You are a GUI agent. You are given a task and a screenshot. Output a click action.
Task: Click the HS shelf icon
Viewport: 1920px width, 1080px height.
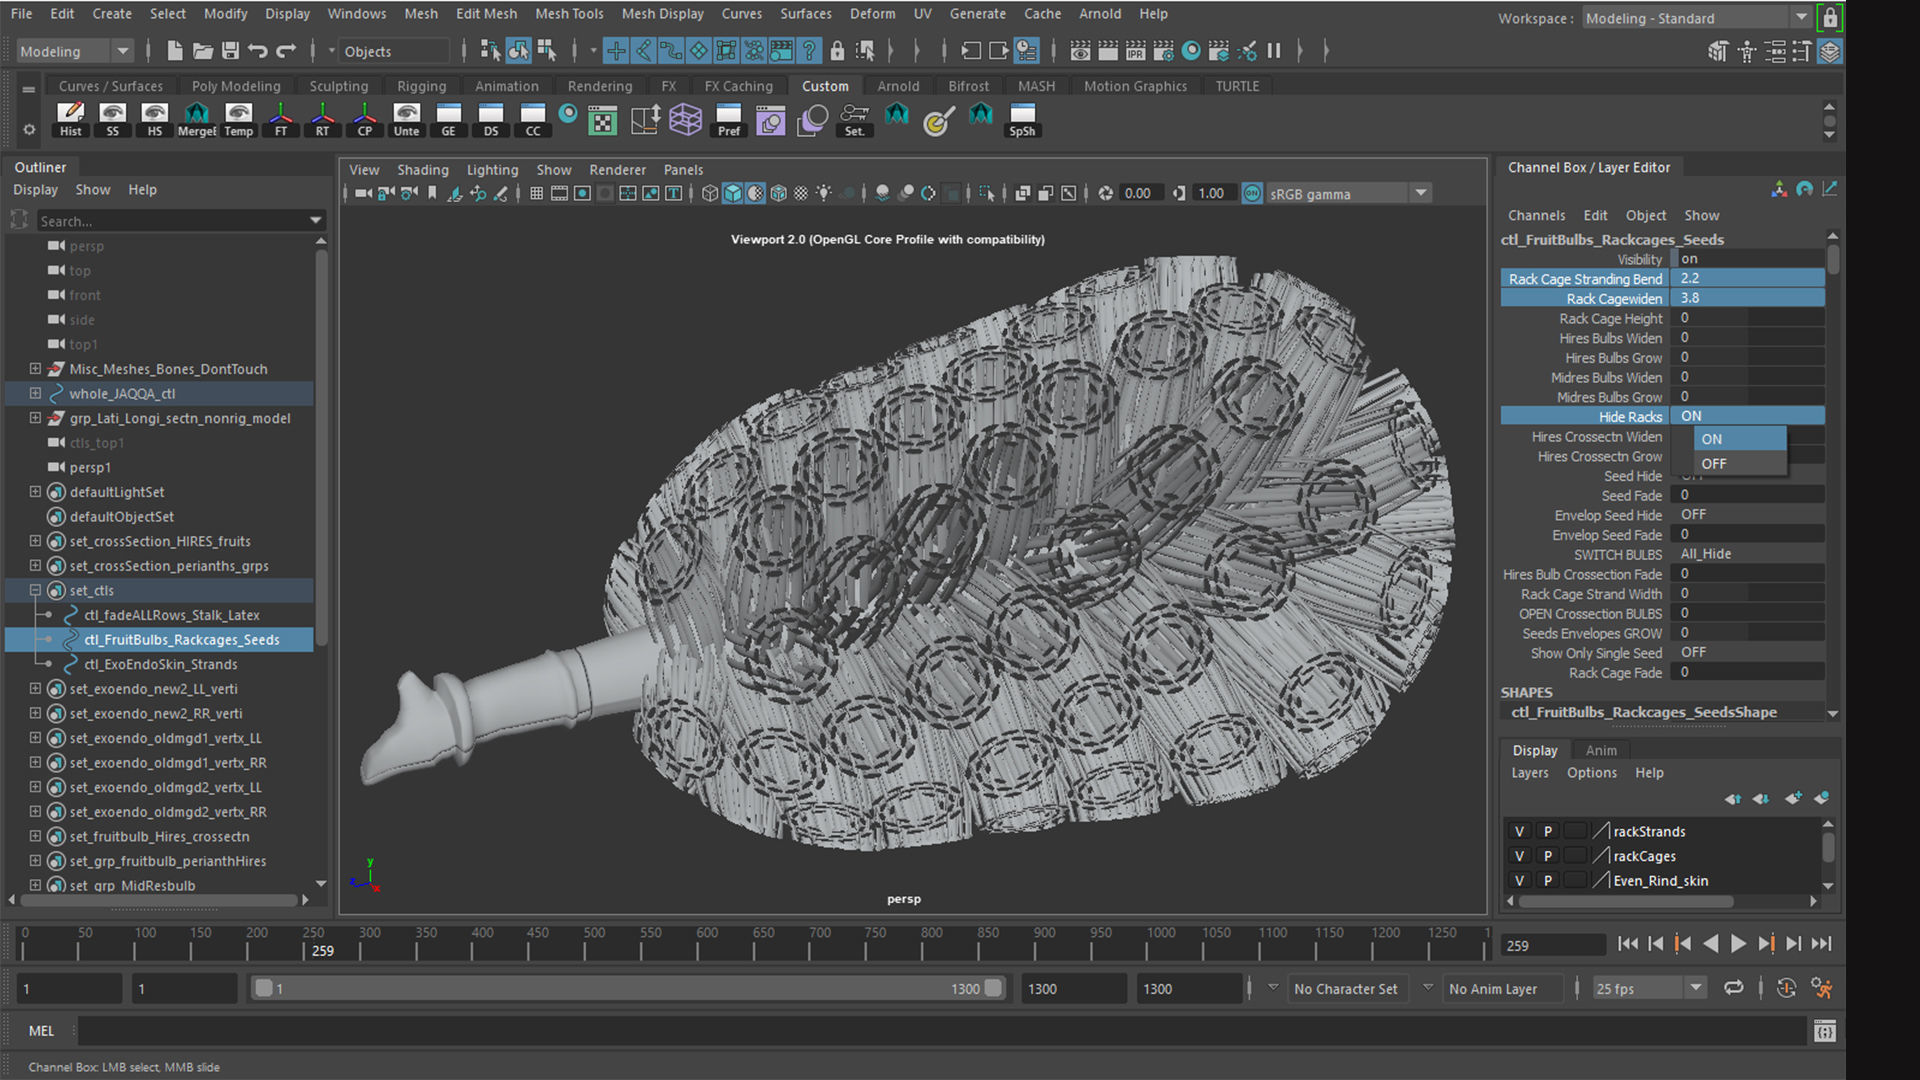point(154,119)
